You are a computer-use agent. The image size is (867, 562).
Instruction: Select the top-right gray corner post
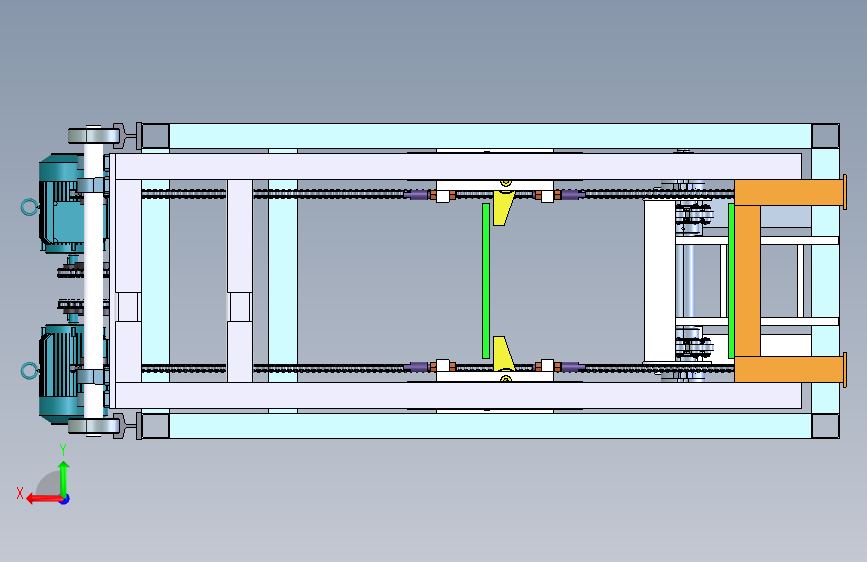tap(825, 136)
